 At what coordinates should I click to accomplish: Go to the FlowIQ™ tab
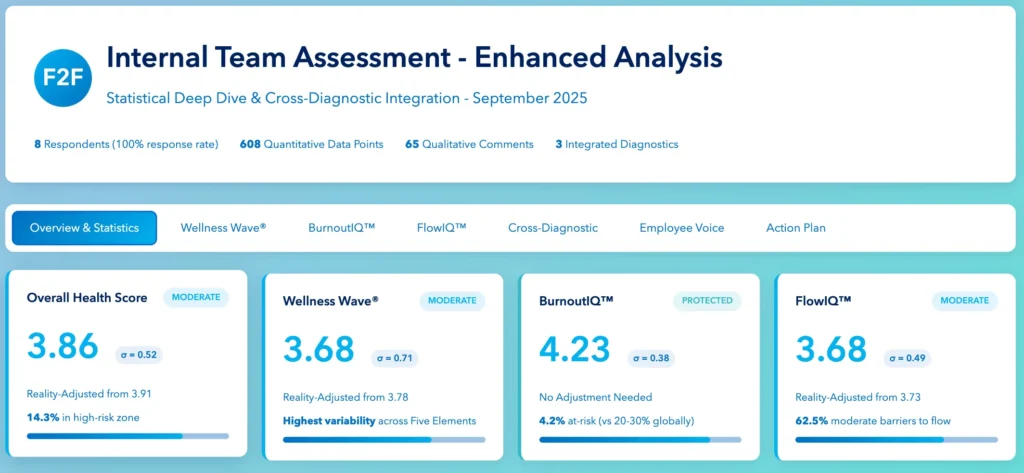(441, 228)
